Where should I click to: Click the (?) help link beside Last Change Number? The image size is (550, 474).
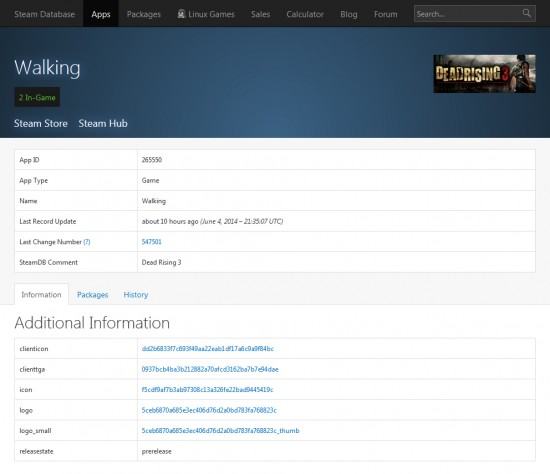coord(87,242)
